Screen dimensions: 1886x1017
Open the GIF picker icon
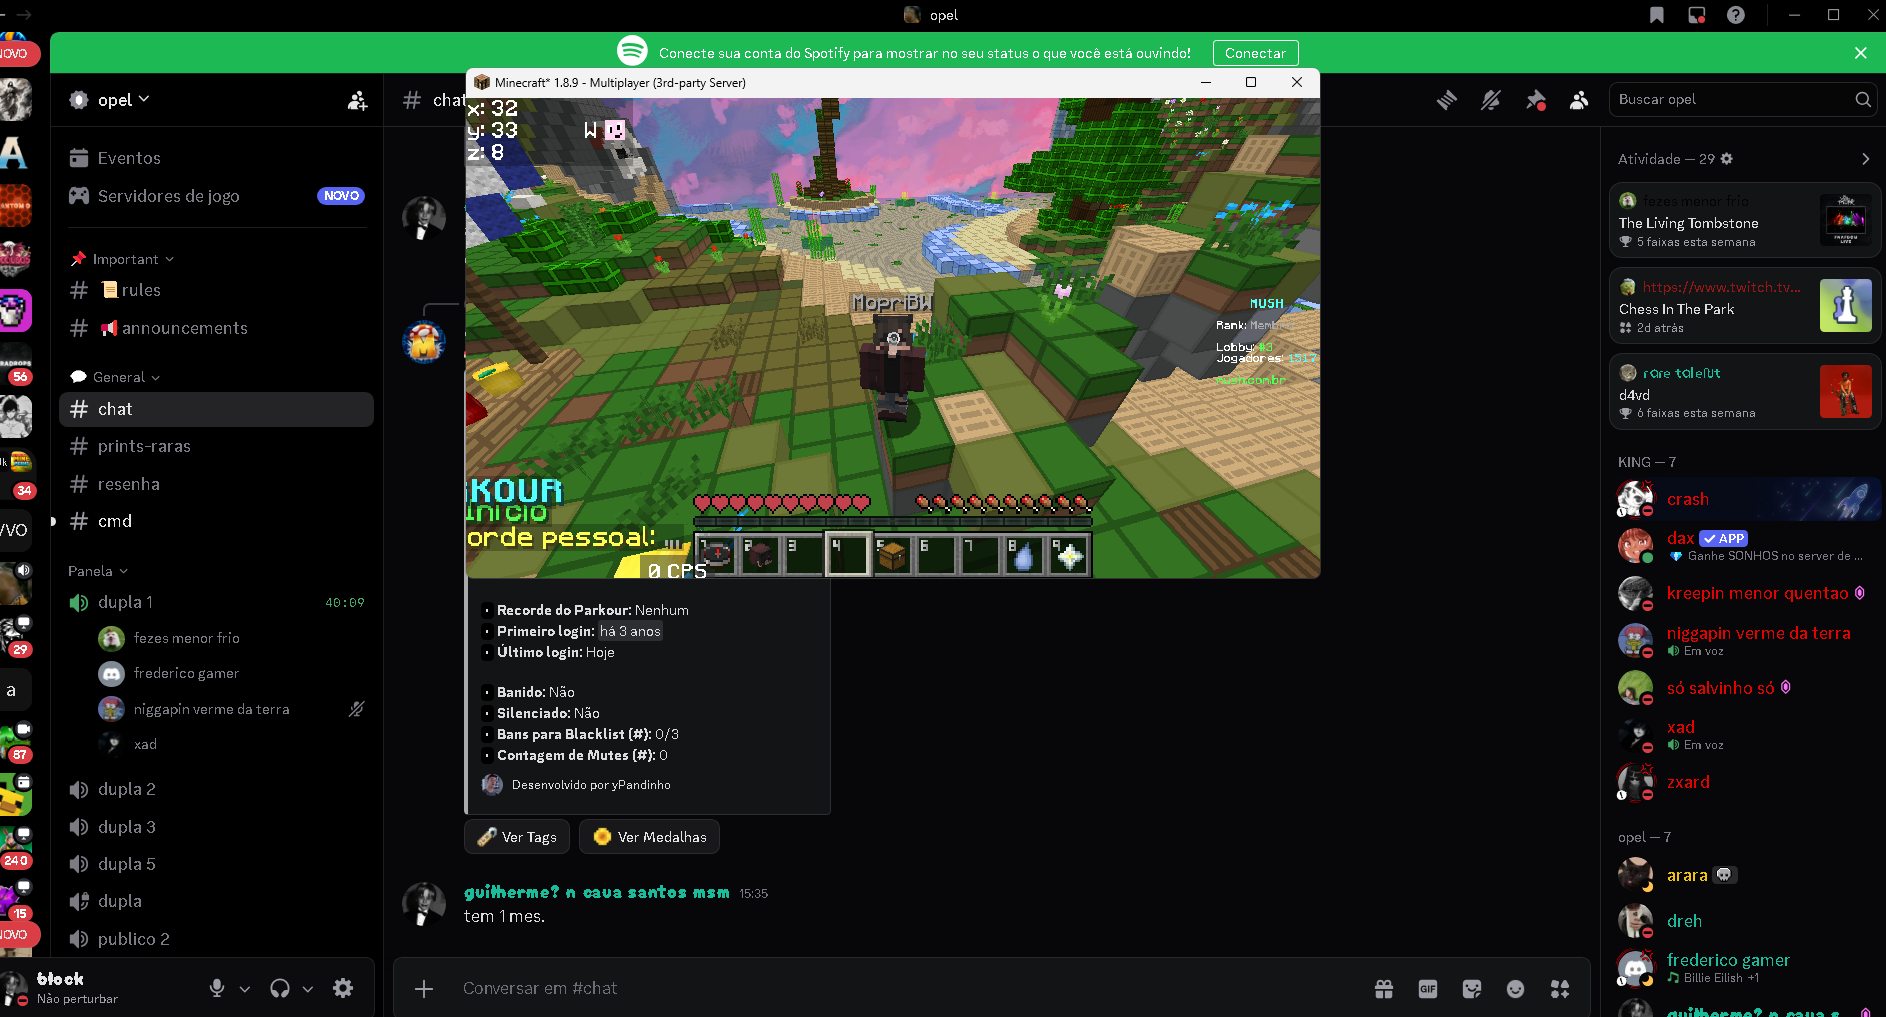1428,988
